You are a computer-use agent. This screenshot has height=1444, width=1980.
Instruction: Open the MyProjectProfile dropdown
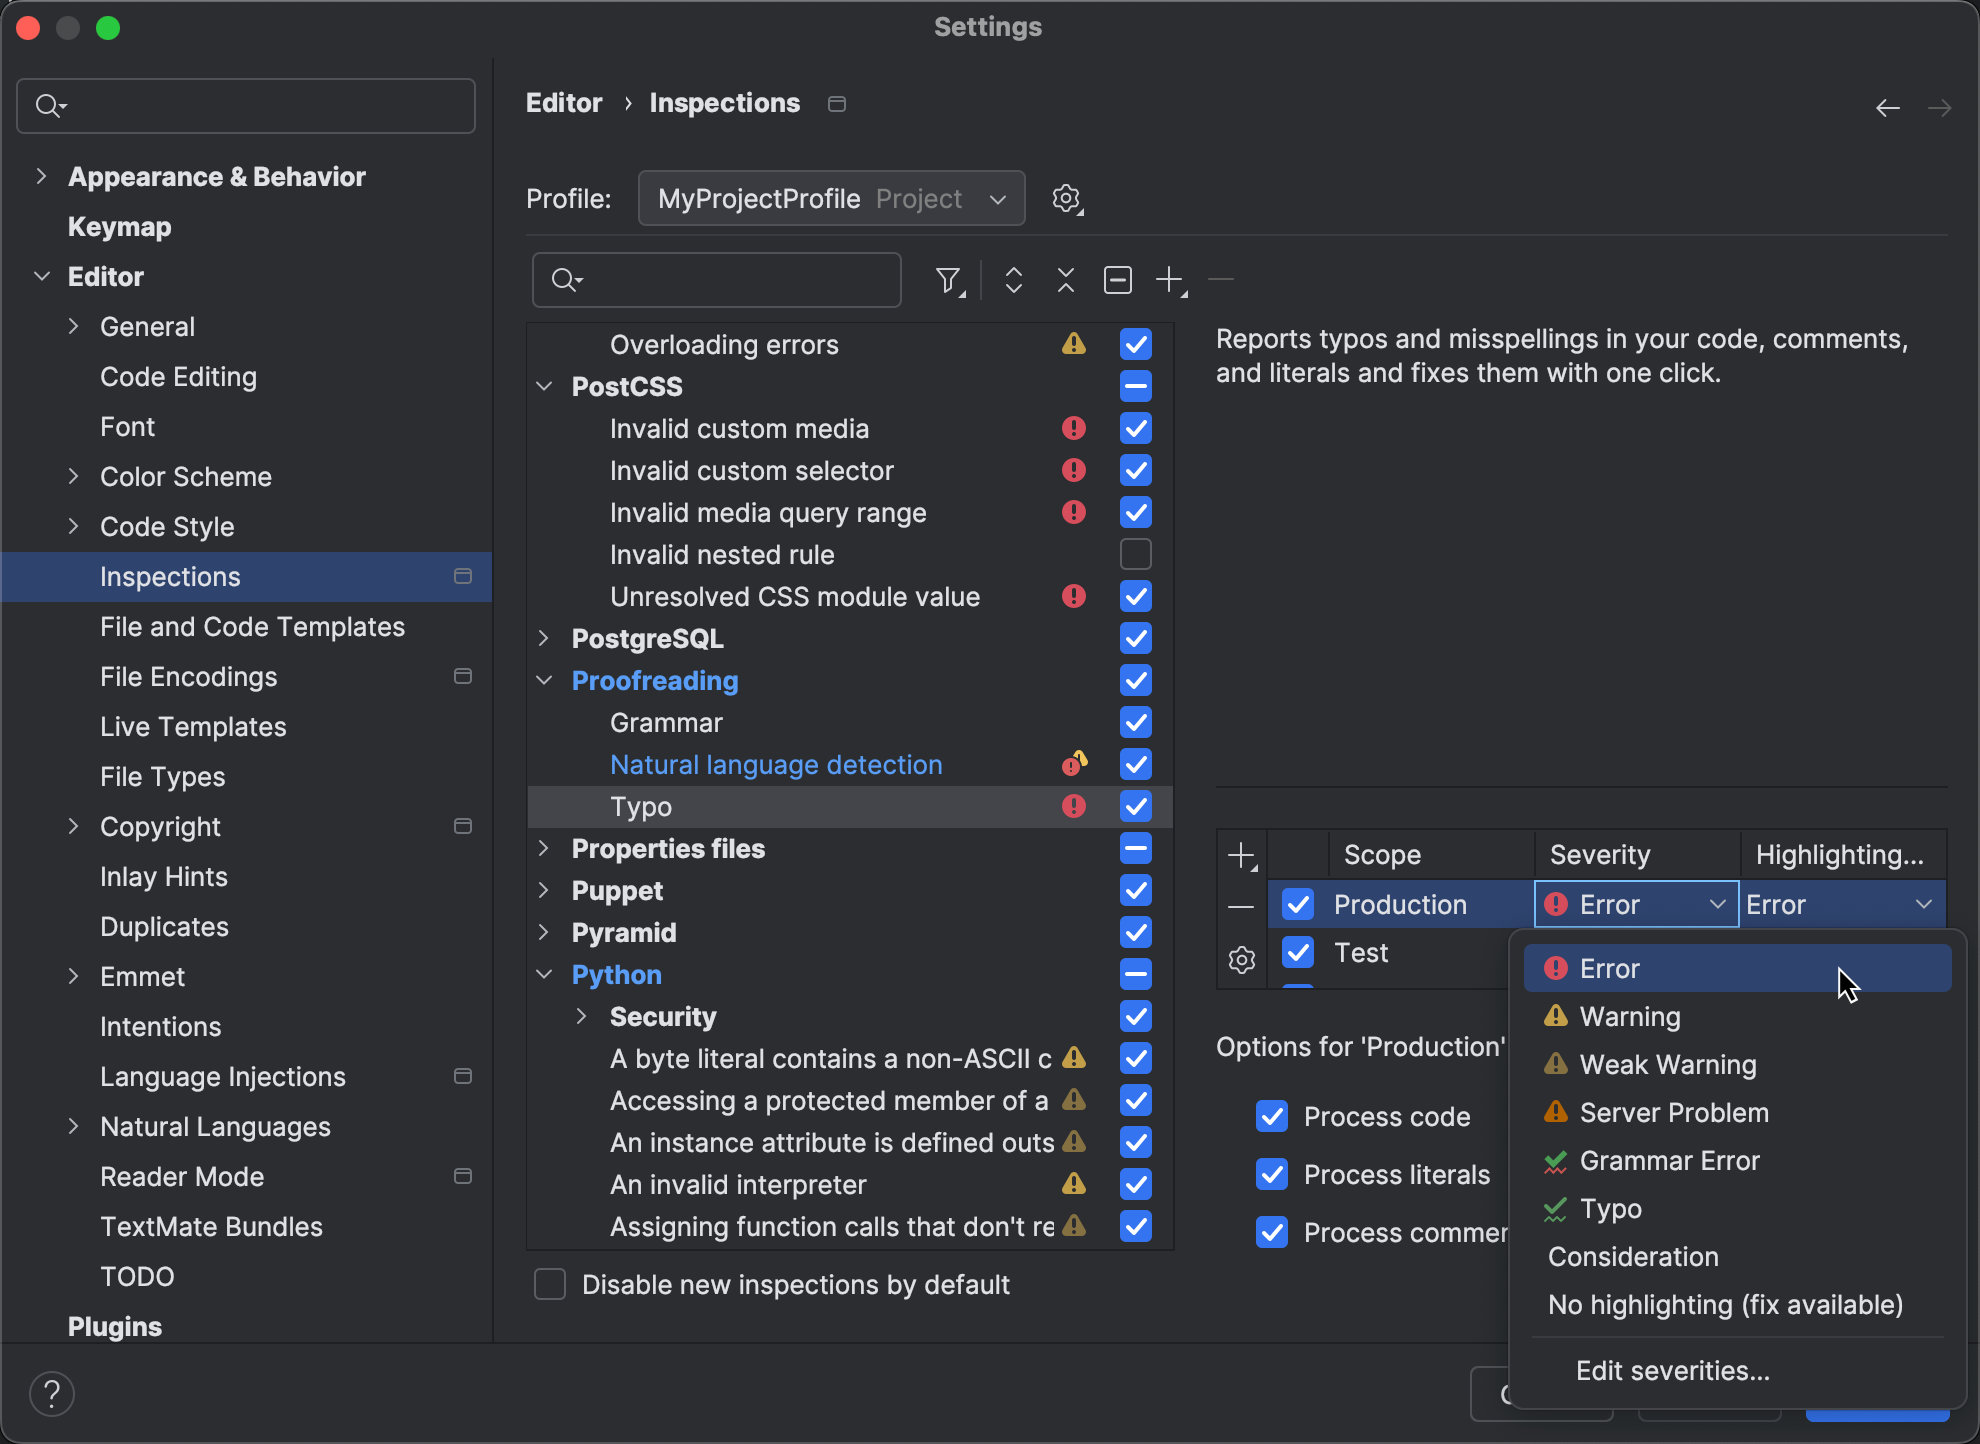coord(830,198)
